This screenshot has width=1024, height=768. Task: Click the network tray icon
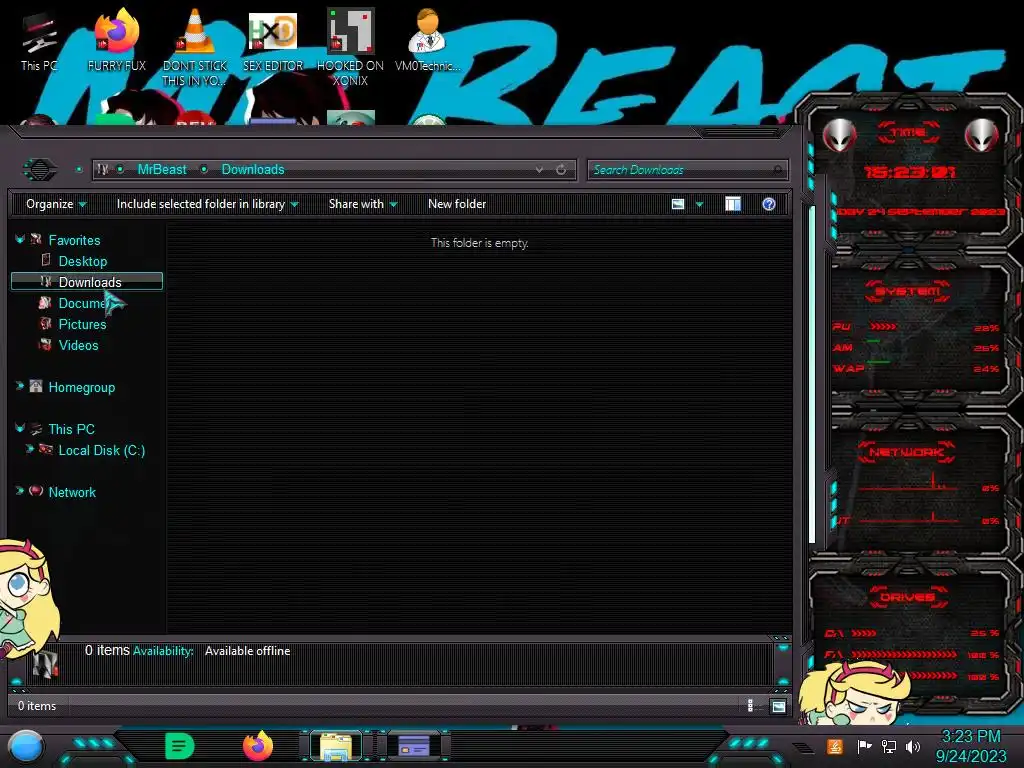pos(889,746)
